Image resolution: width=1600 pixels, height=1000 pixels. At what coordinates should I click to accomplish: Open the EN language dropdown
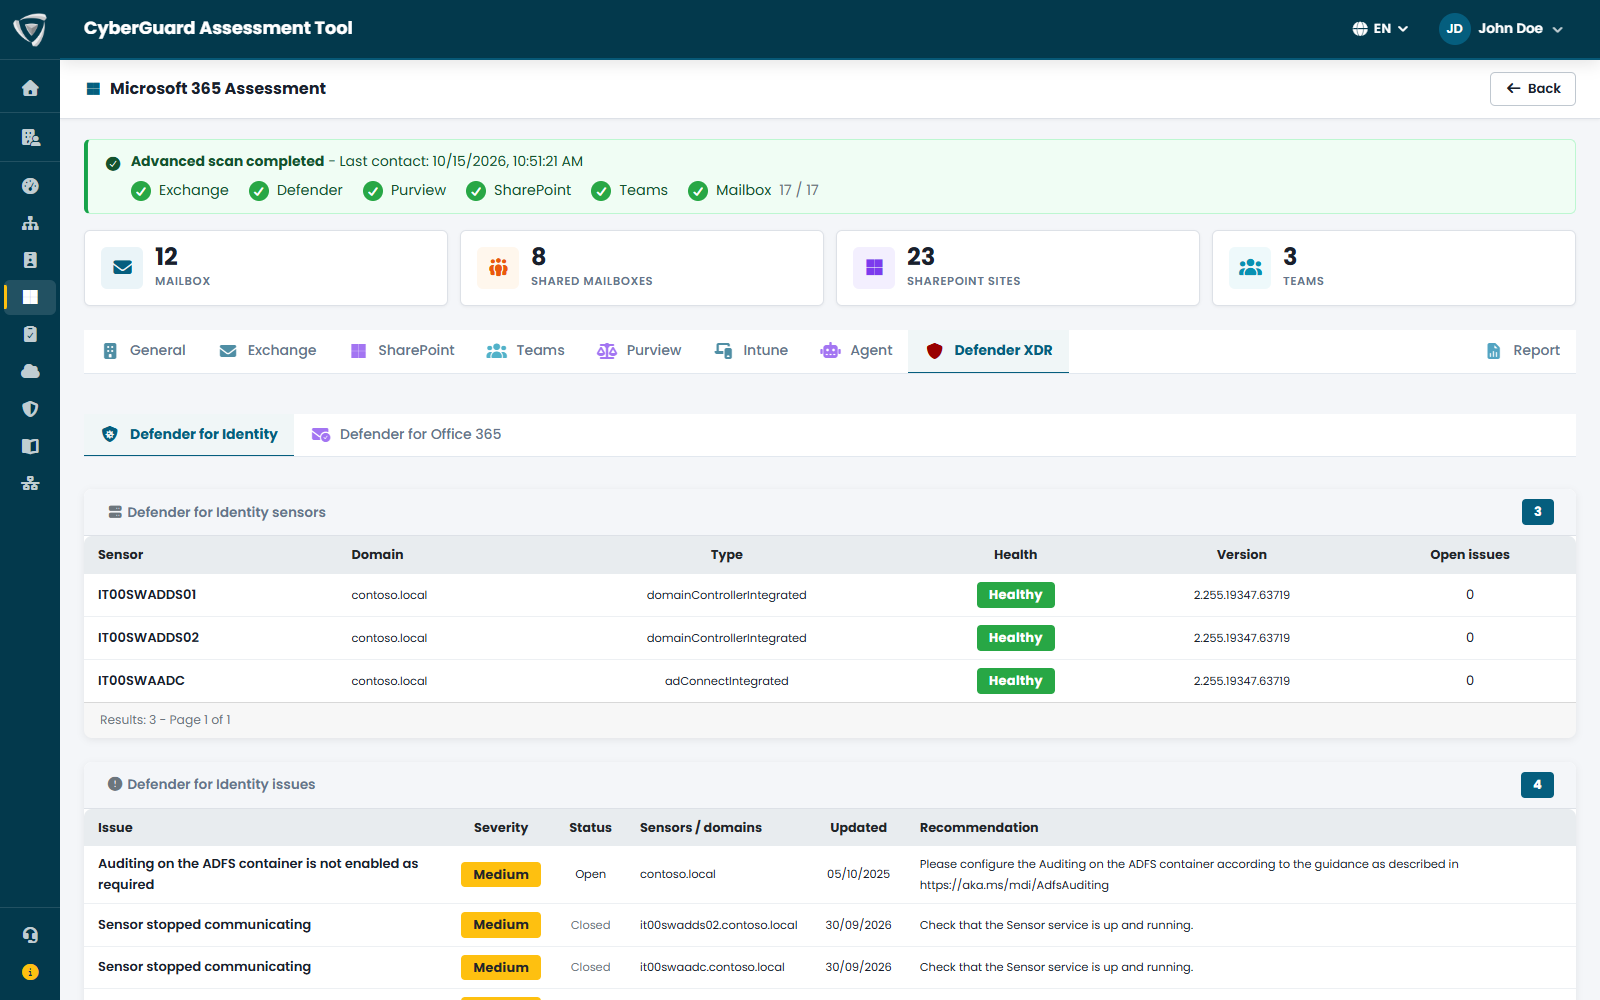point(1380,29)
